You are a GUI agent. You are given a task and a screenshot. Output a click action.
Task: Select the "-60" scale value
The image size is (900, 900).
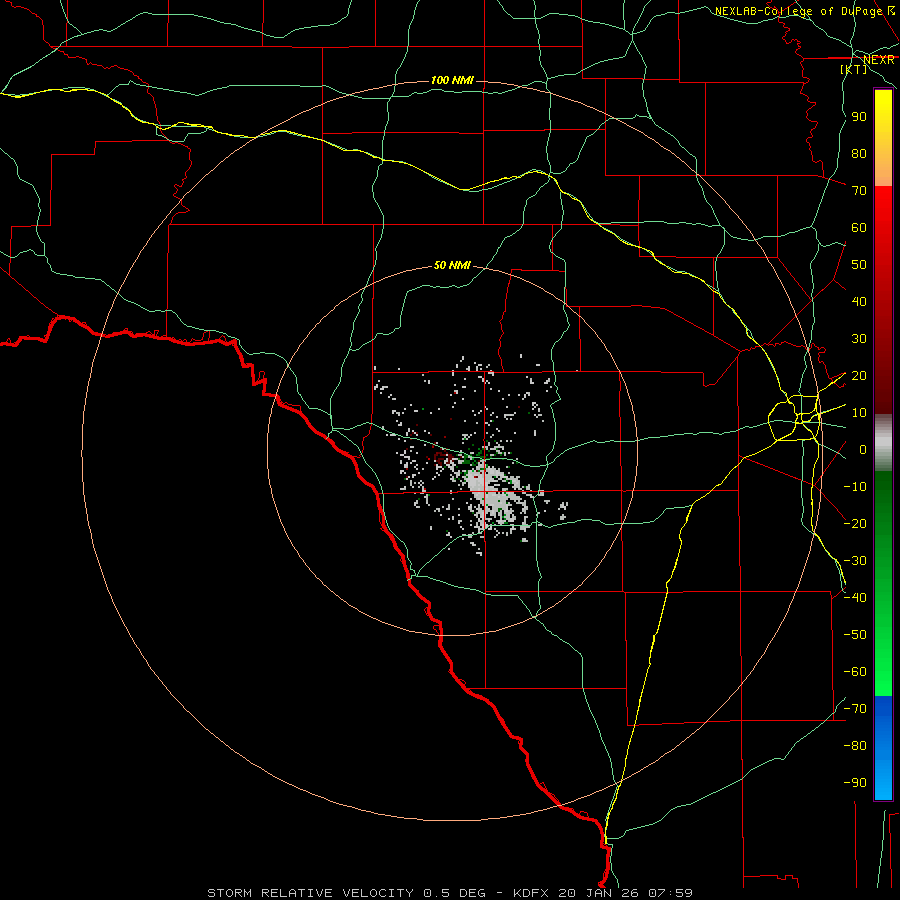coord(855,672)
